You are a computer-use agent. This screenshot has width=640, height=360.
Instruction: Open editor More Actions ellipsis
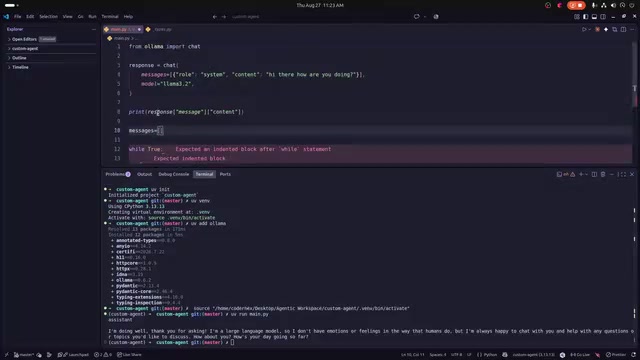coord(632,29)
